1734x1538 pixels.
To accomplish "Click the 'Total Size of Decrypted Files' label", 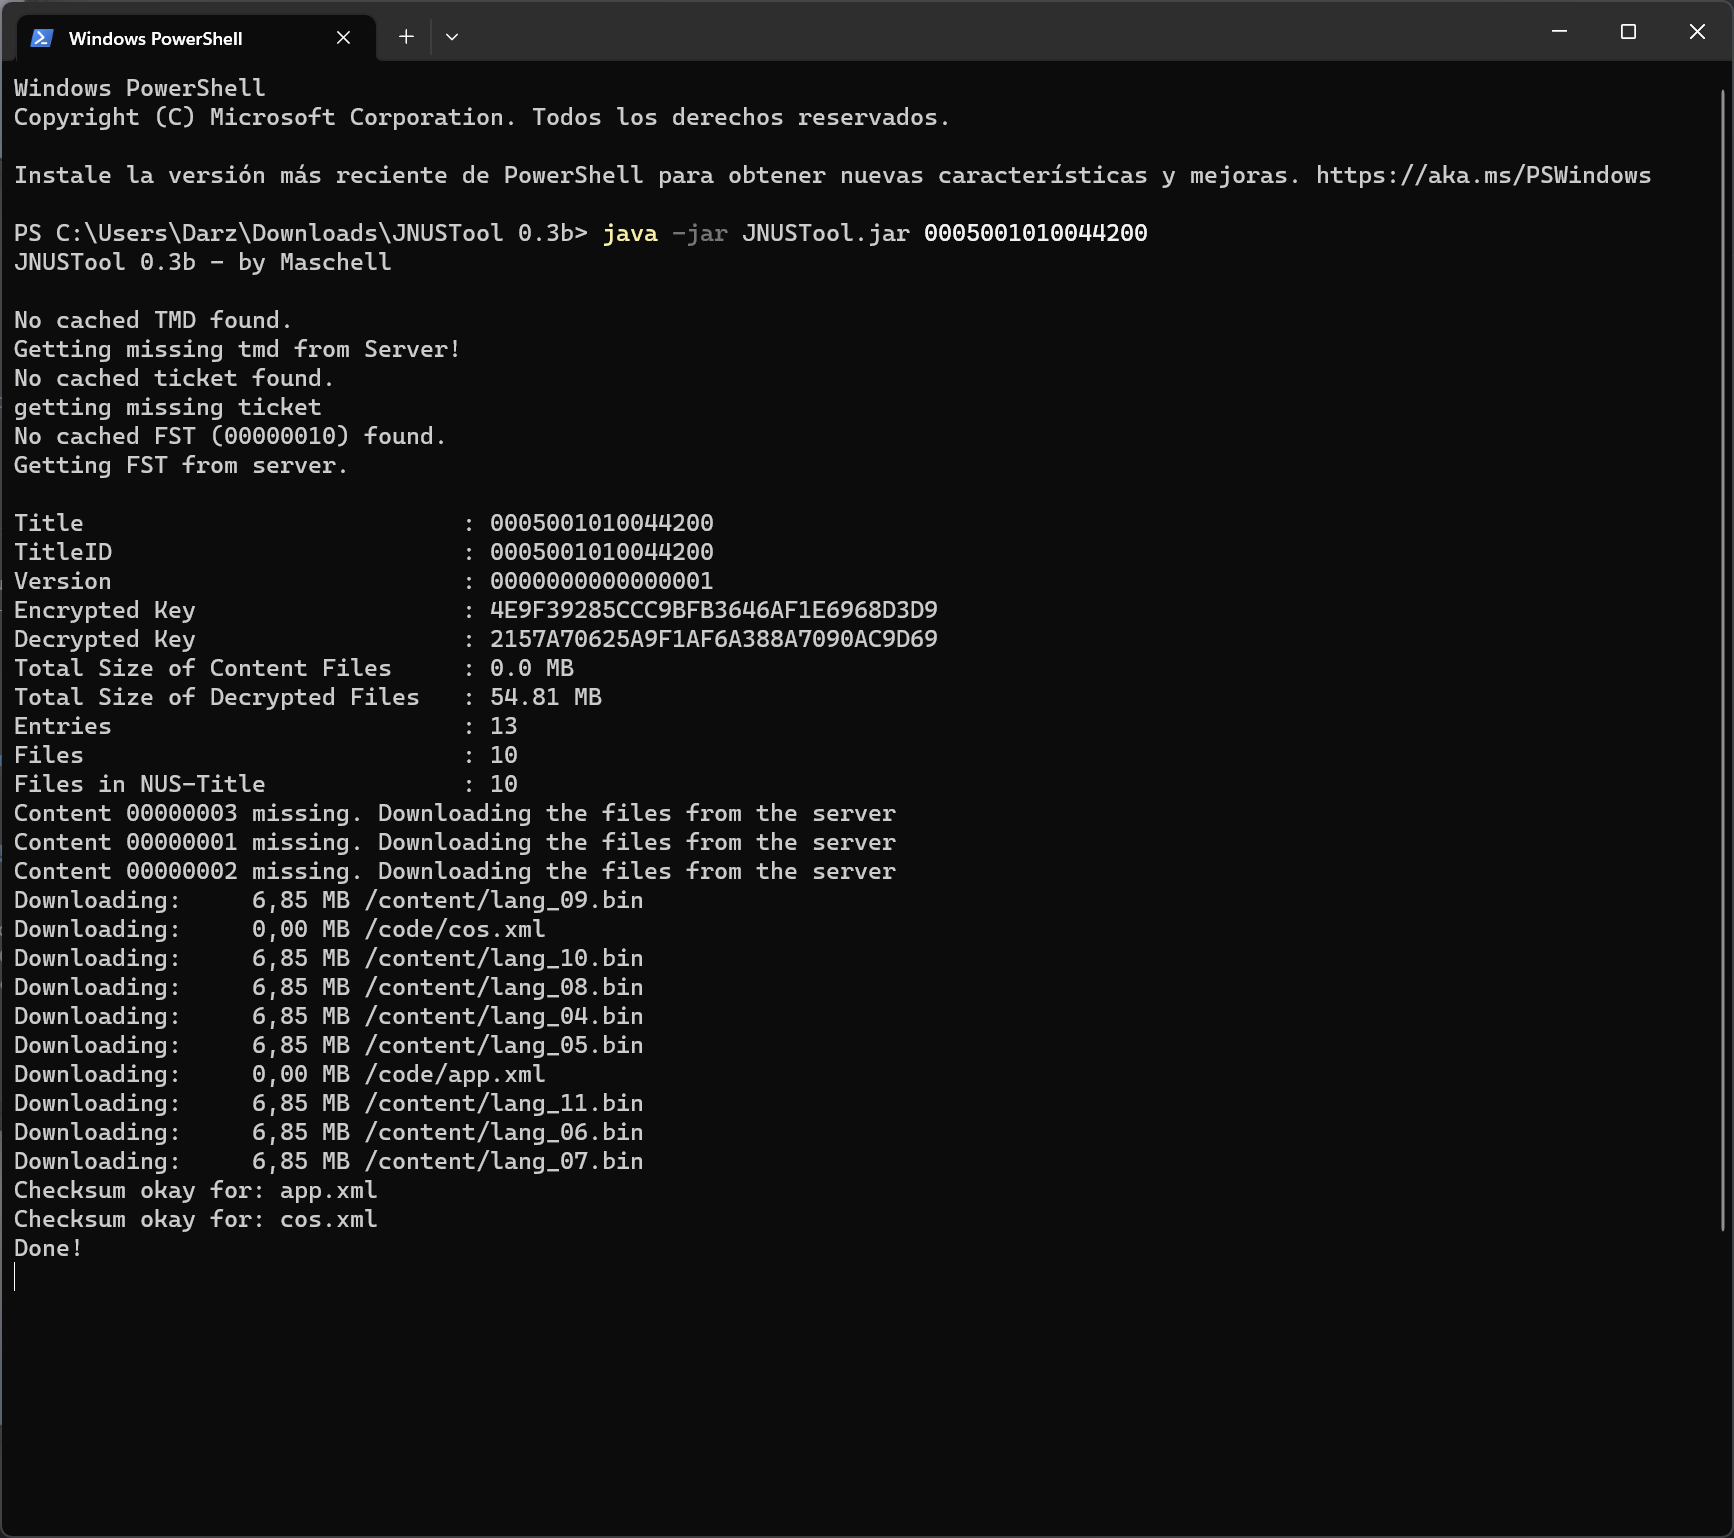I will click(217, 697).
